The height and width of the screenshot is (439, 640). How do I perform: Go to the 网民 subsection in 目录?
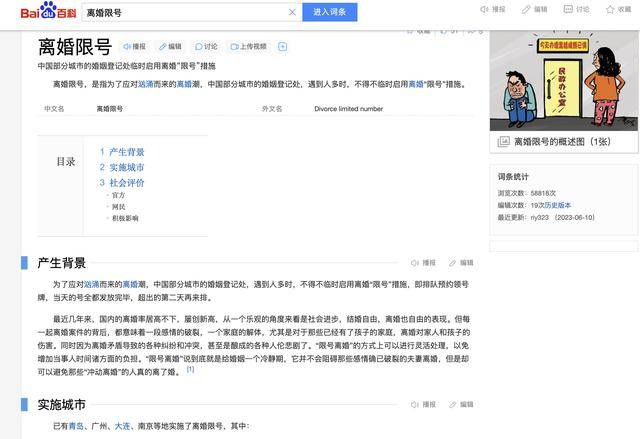[118, 207]
